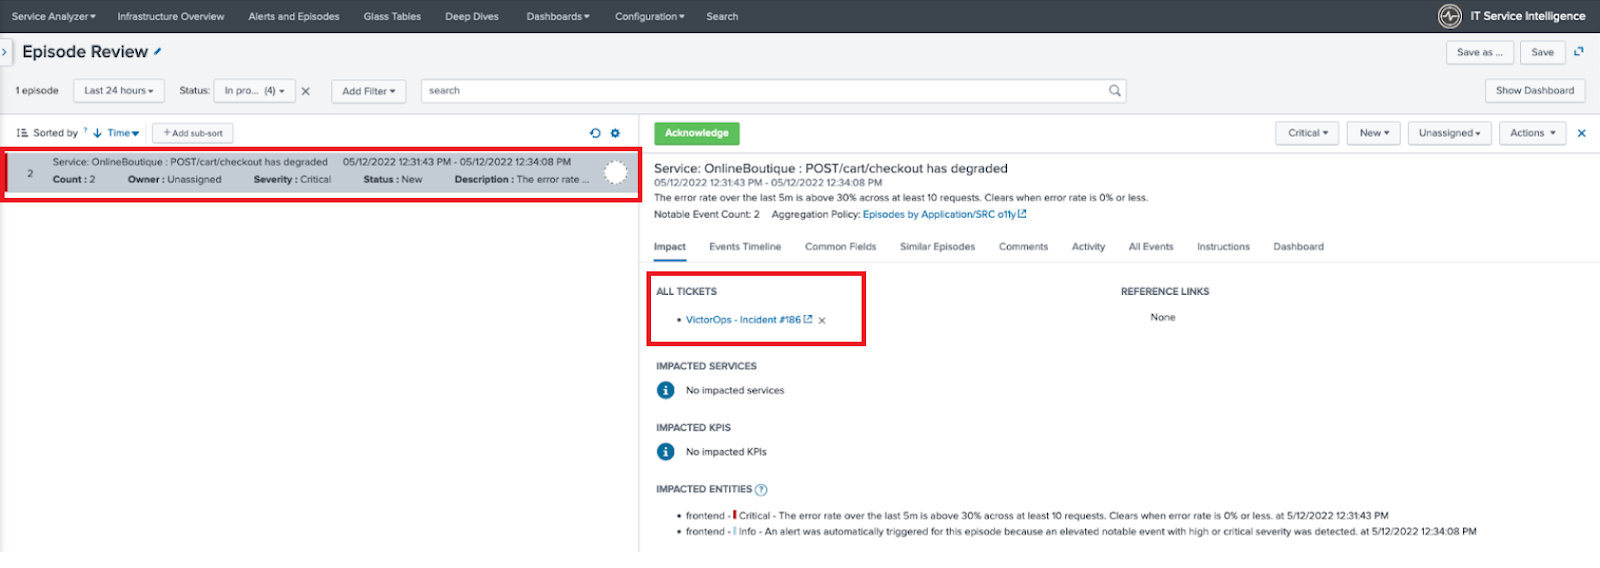This screenshot has width=1600, height=568.
Task: Switch to the All Events tab
Action: click(x=1151, y=247)
